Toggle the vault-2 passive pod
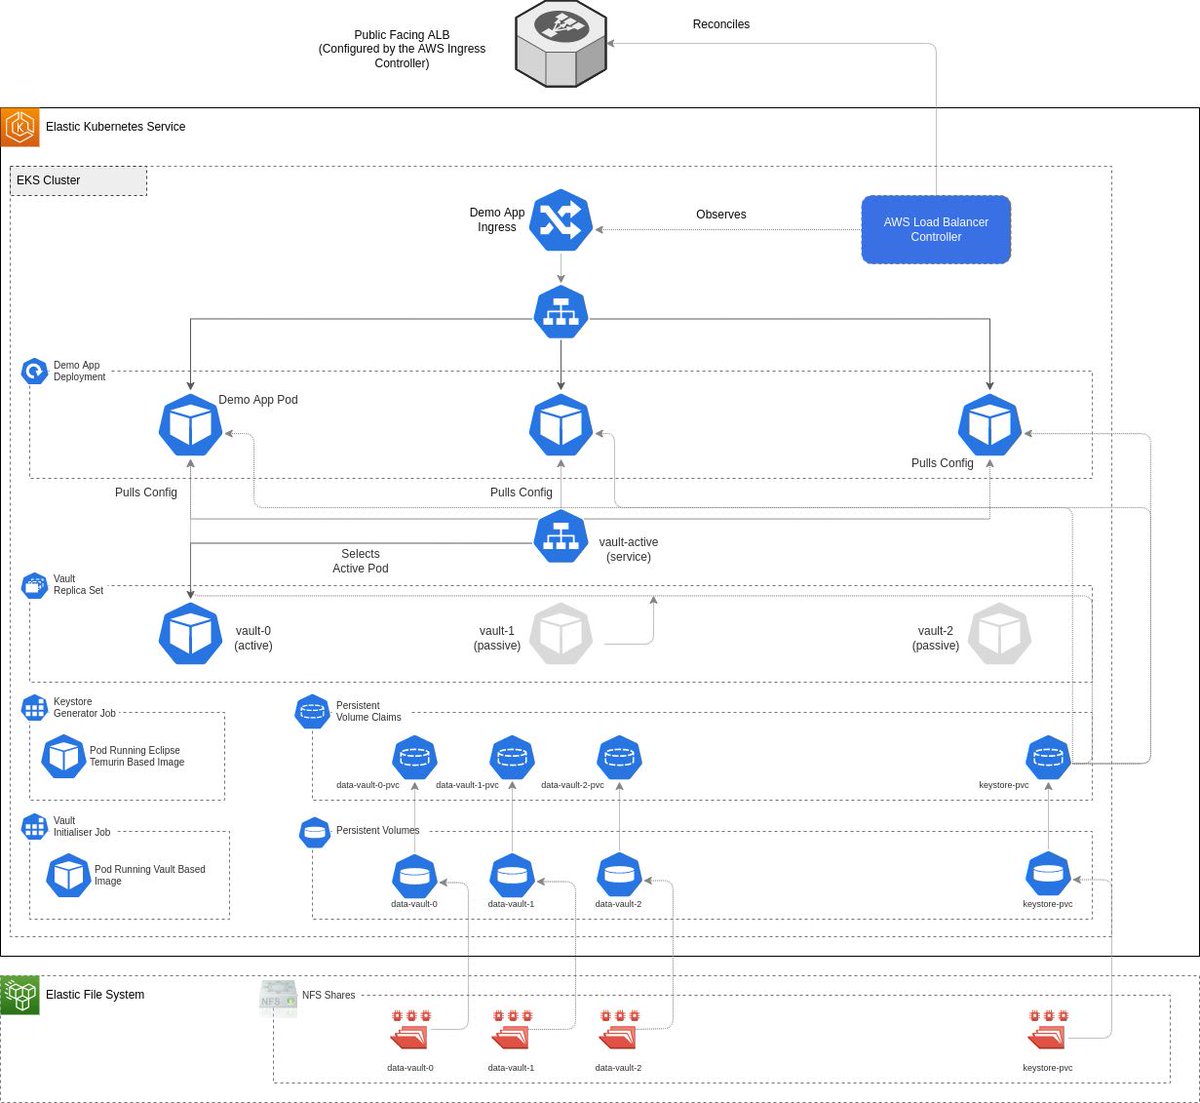 tap(998, 633)
